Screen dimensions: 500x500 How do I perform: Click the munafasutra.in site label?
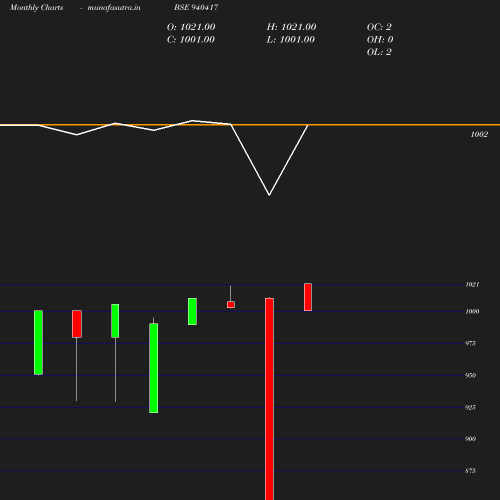[x=114, y=7]
